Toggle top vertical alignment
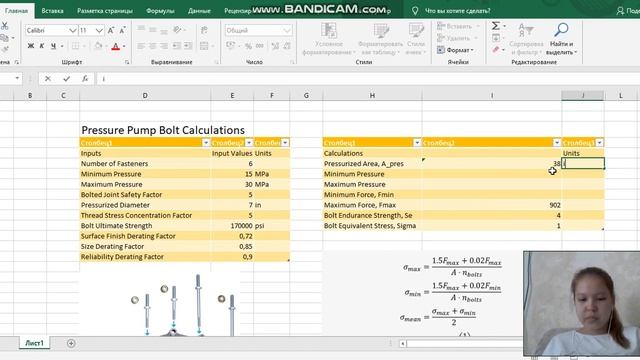The image size is (640, 360). (141, 29)
